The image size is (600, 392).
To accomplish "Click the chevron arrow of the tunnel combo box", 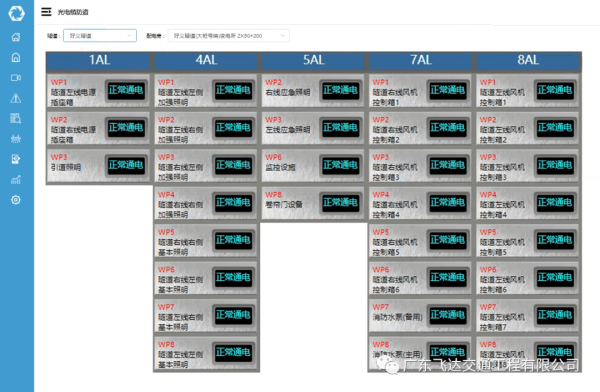I will 129,36.
